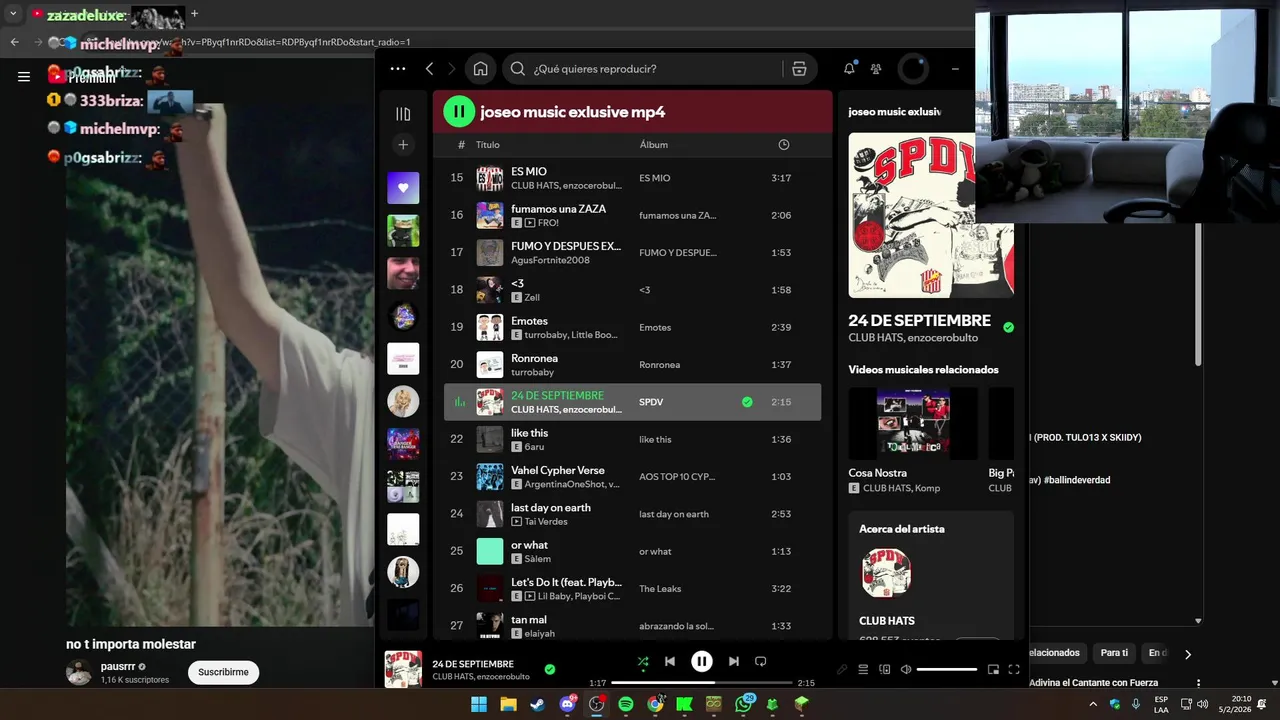
Task: Expand Your Library sidebar
Action: click(x=403, y=114)
